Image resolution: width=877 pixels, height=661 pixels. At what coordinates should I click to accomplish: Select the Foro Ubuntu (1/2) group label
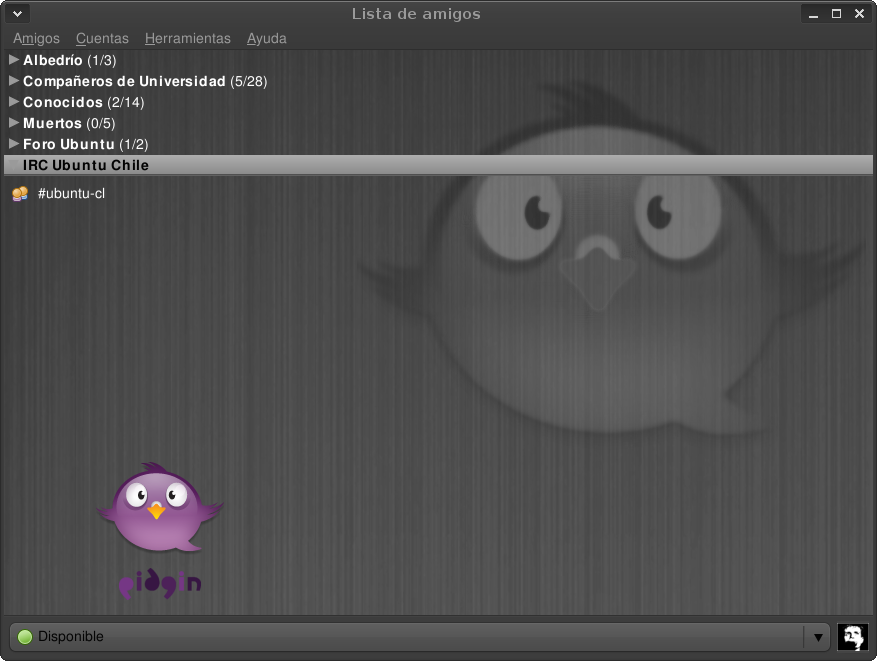(86, 144)
